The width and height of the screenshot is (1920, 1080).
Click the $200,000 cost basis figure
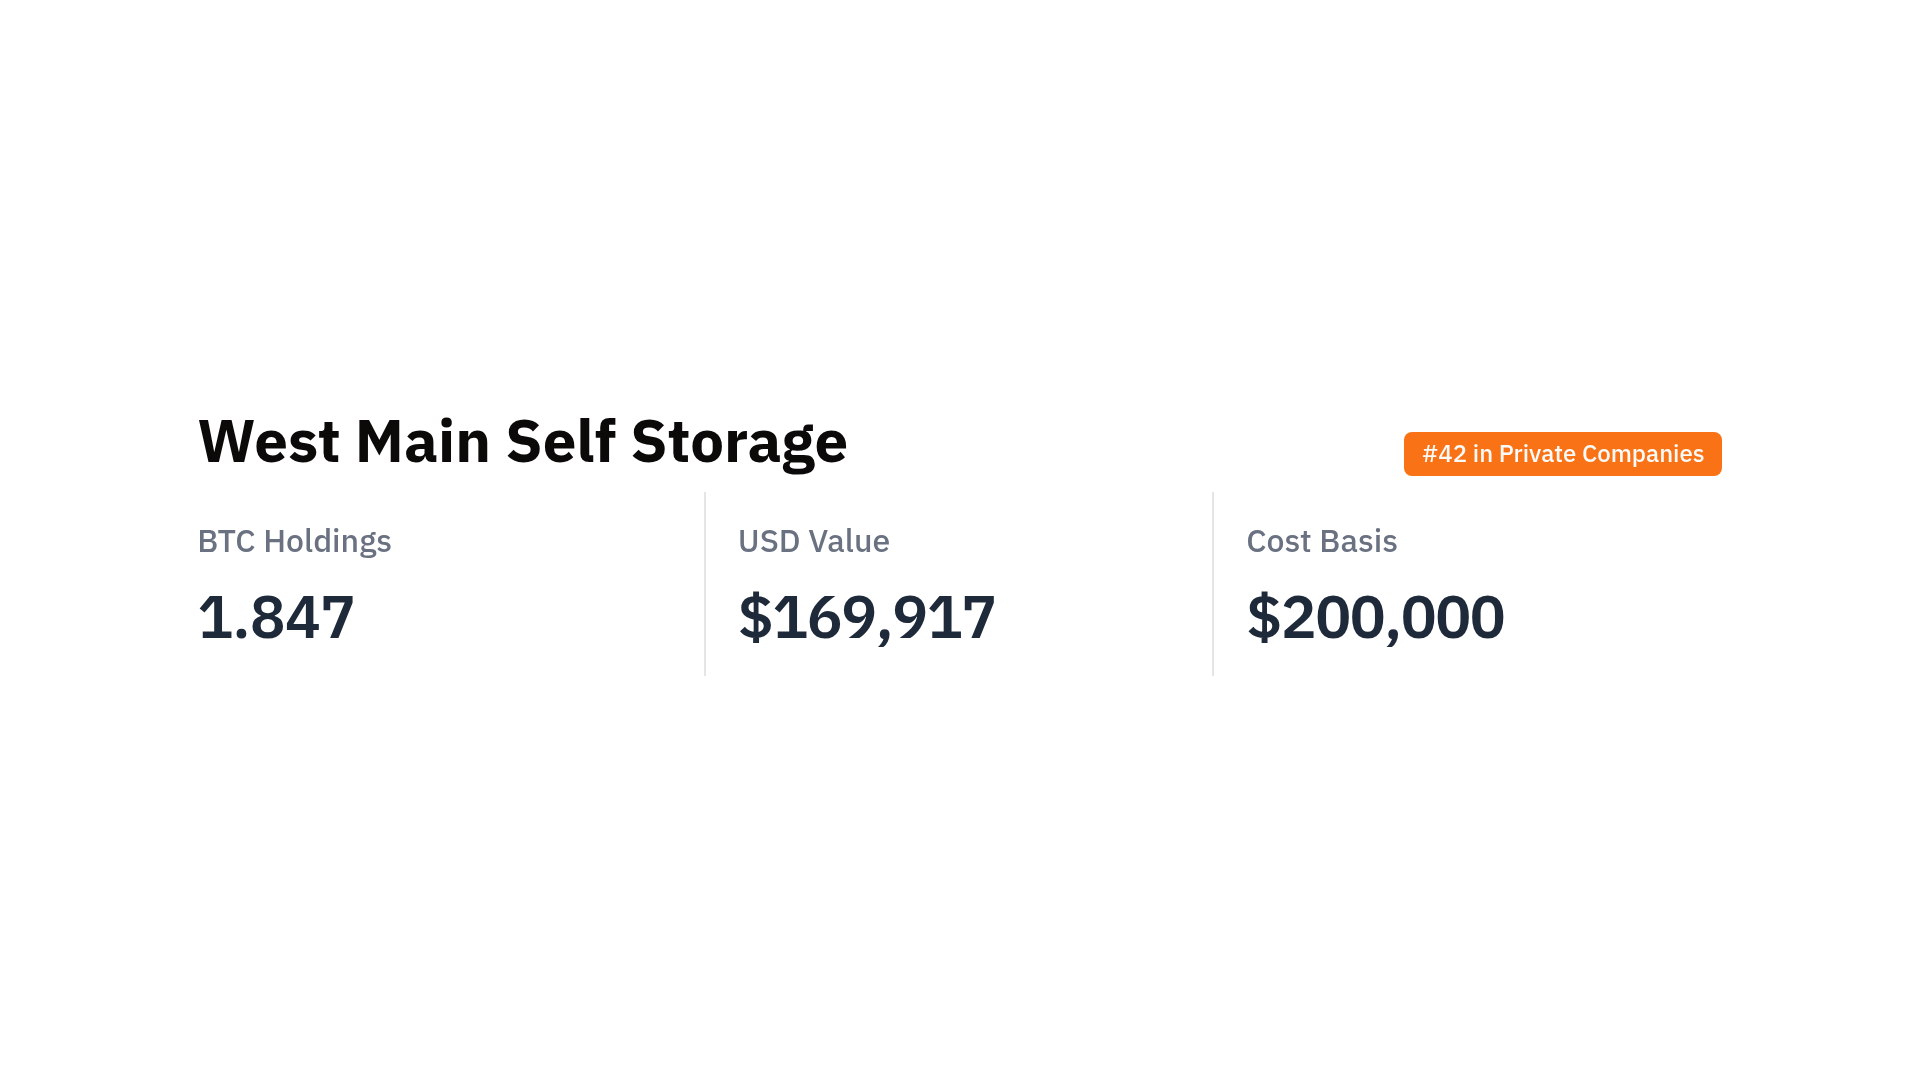[1375, 617]
